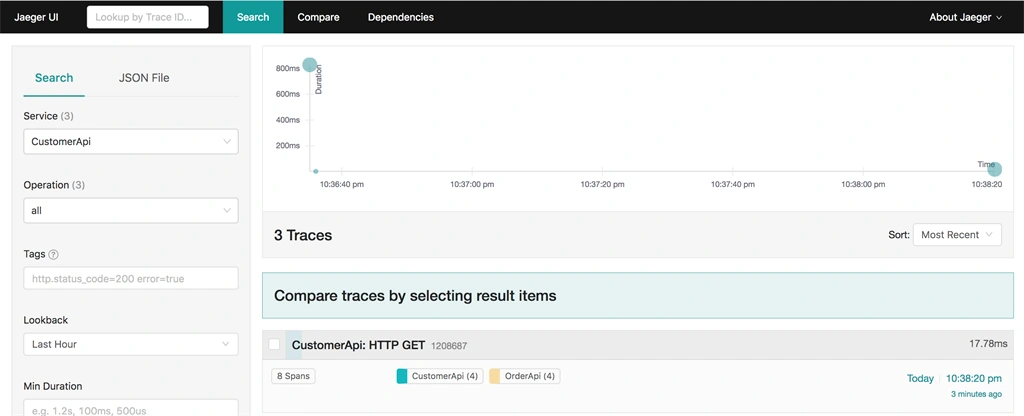This screenshot has width=1024, height=416.
Task: Click the Tags help question mark icon
Action: [54, 255]
